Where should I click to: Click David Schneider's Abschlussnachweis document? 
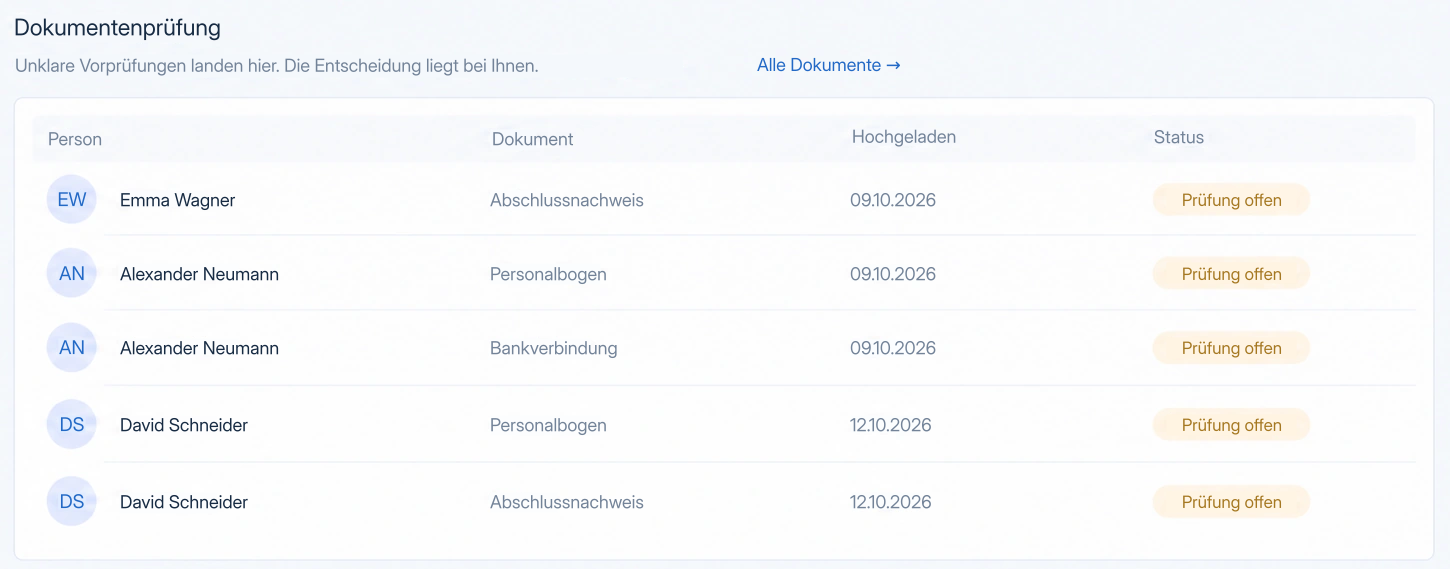click(x=567, y=502)
